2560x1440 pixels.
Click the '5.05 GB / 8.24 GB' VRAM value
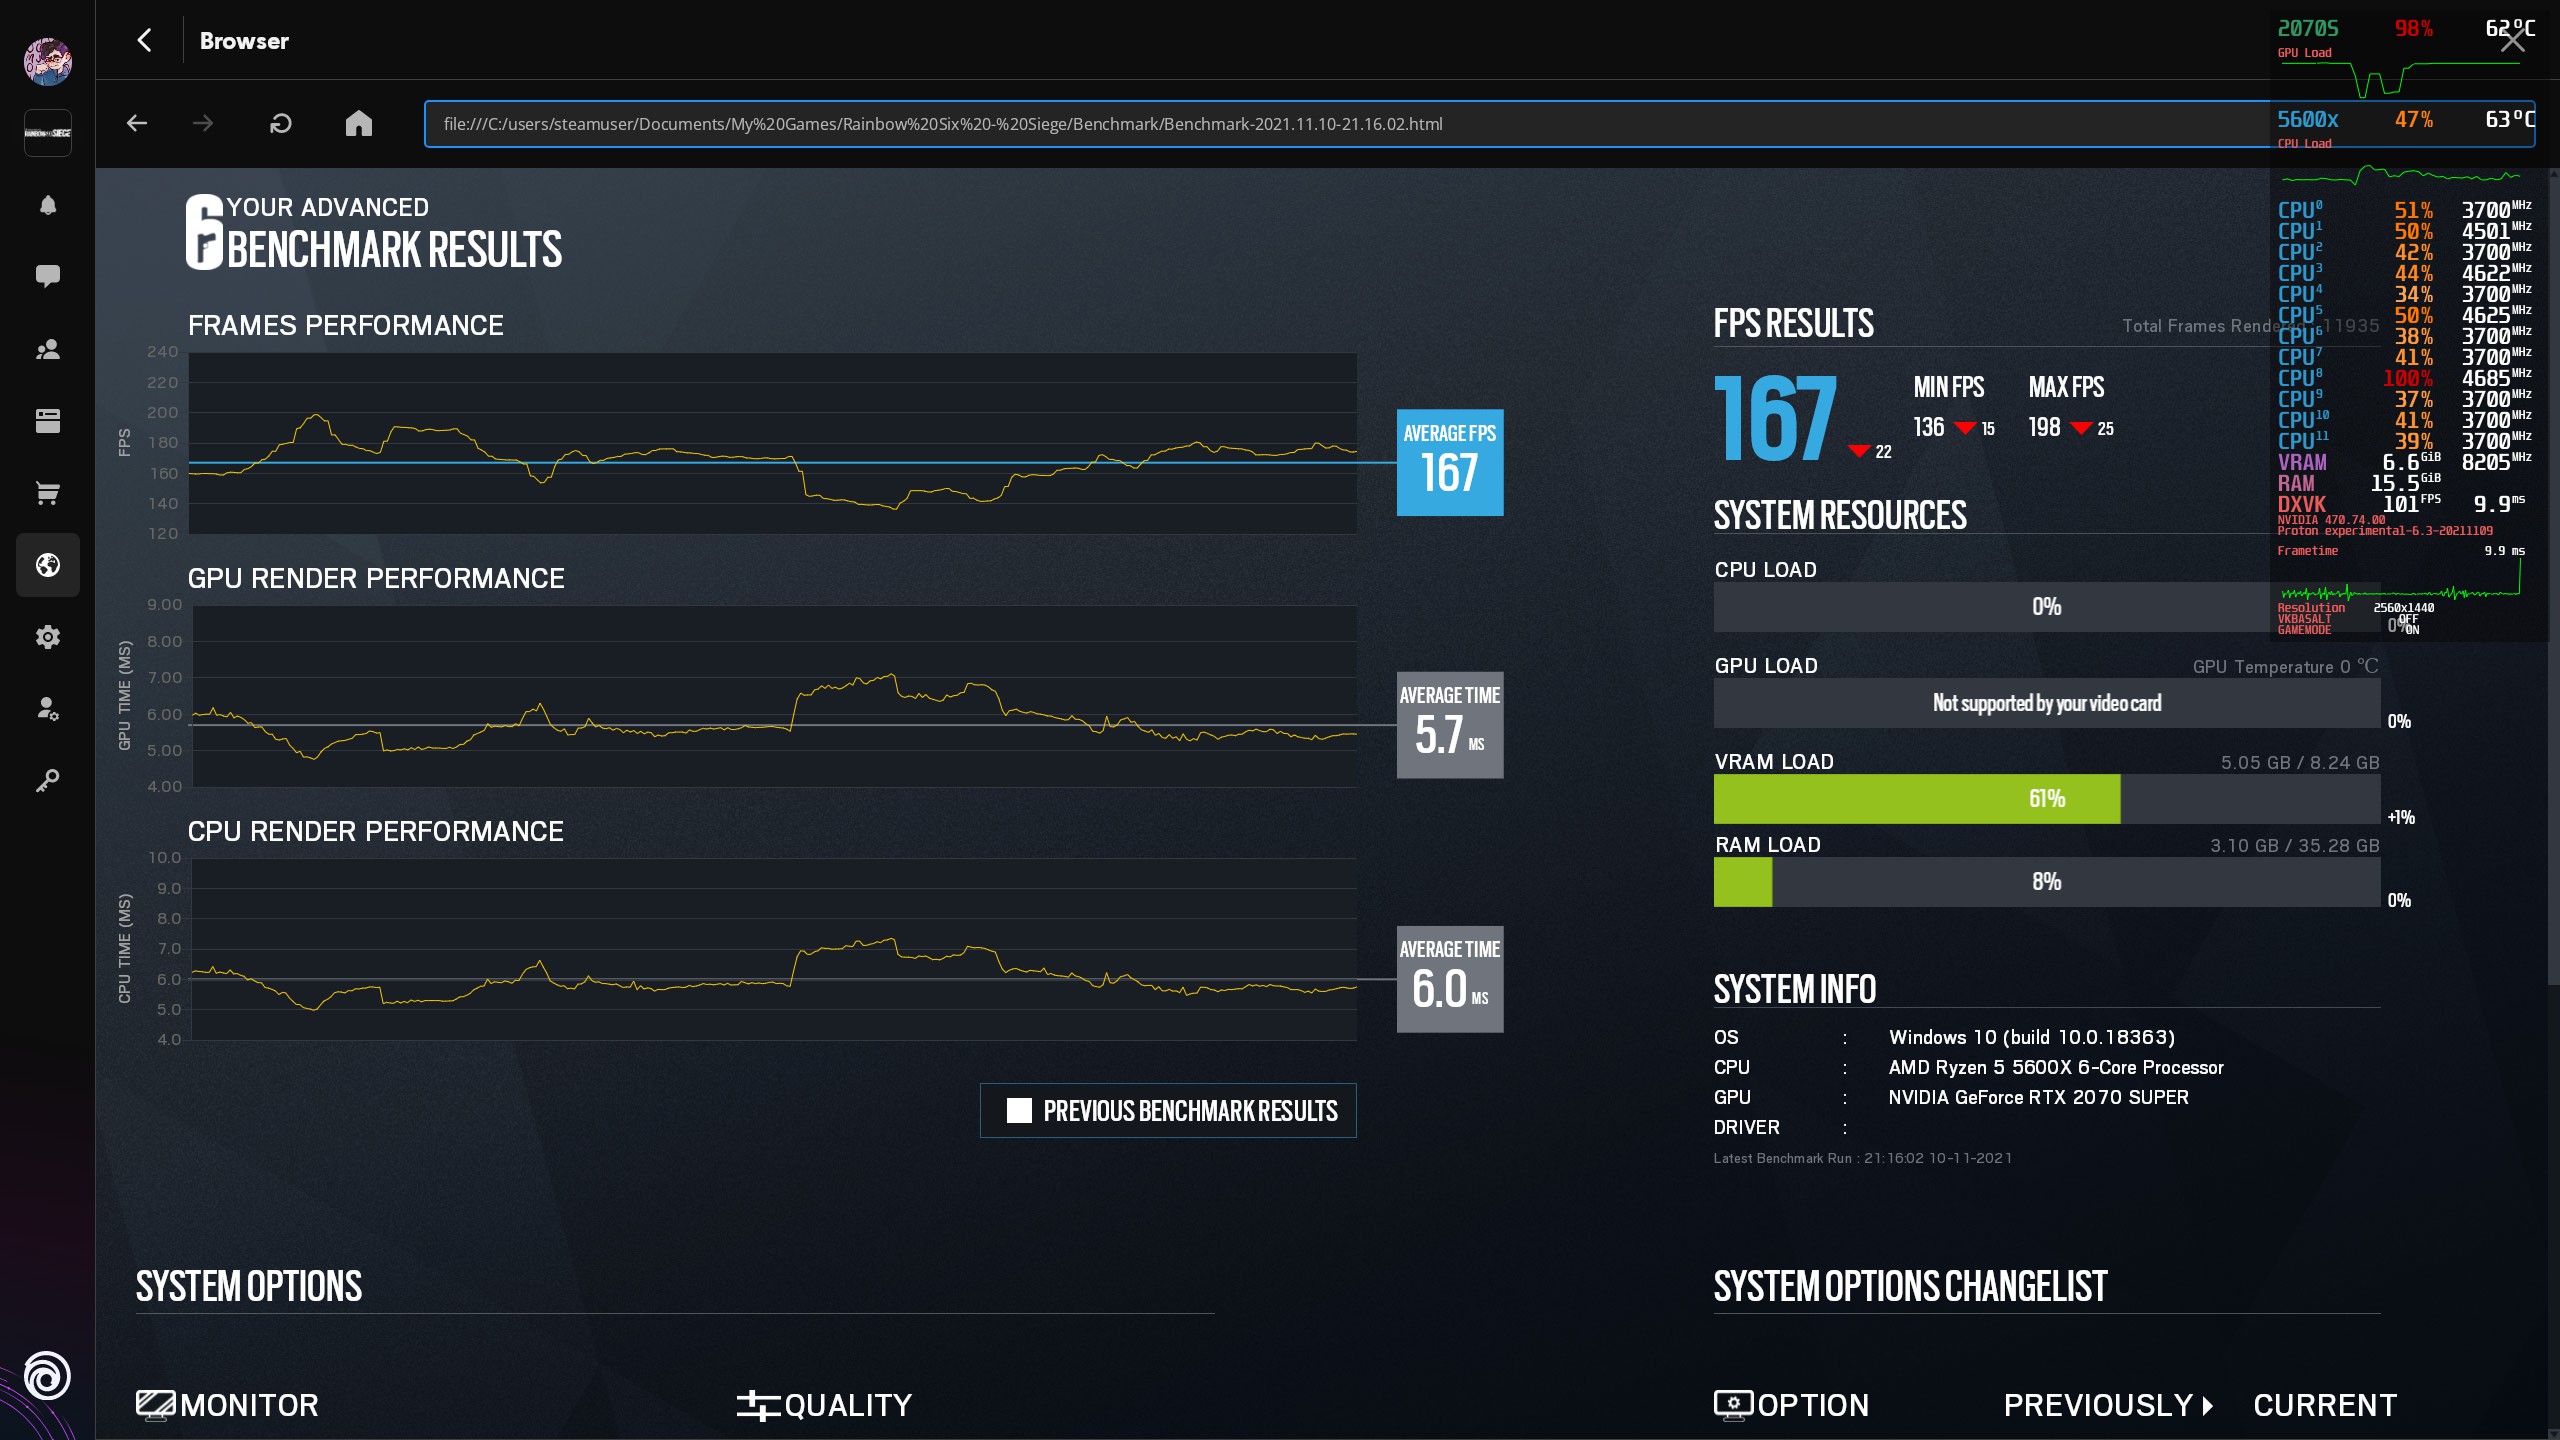[2300, 763]
